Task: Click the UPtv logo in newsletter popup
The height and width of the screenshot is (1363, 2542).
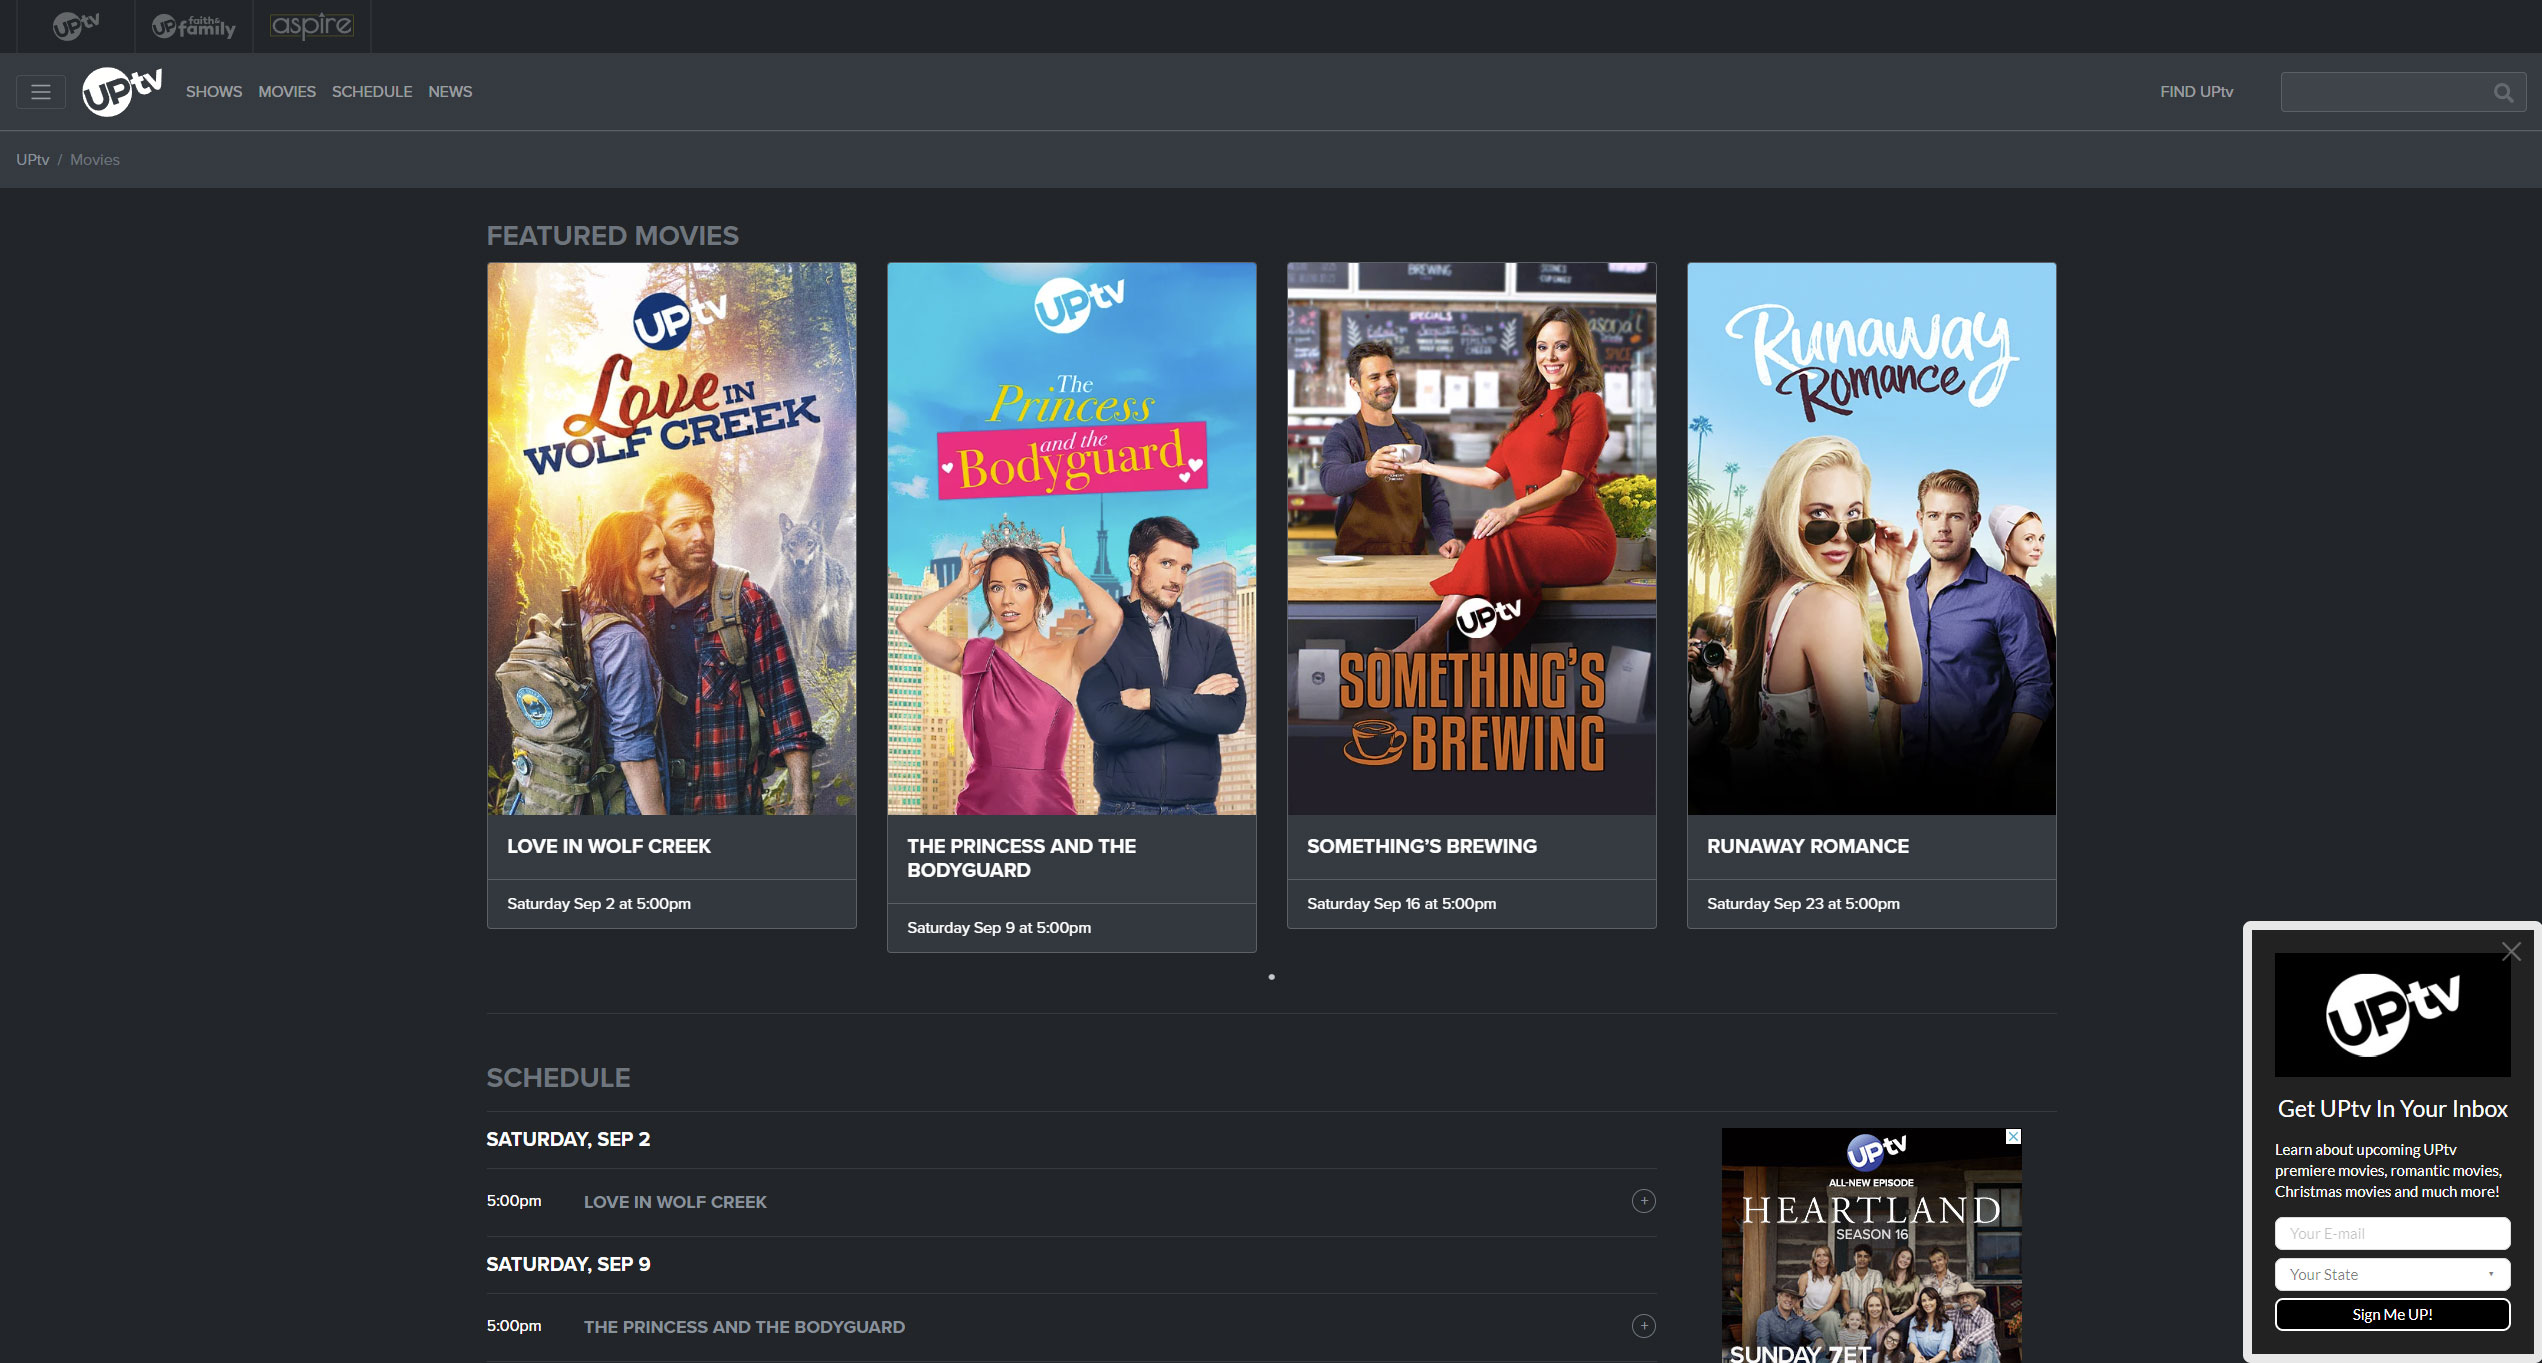Action: pyautogui.click(x=2392, y=1014)
